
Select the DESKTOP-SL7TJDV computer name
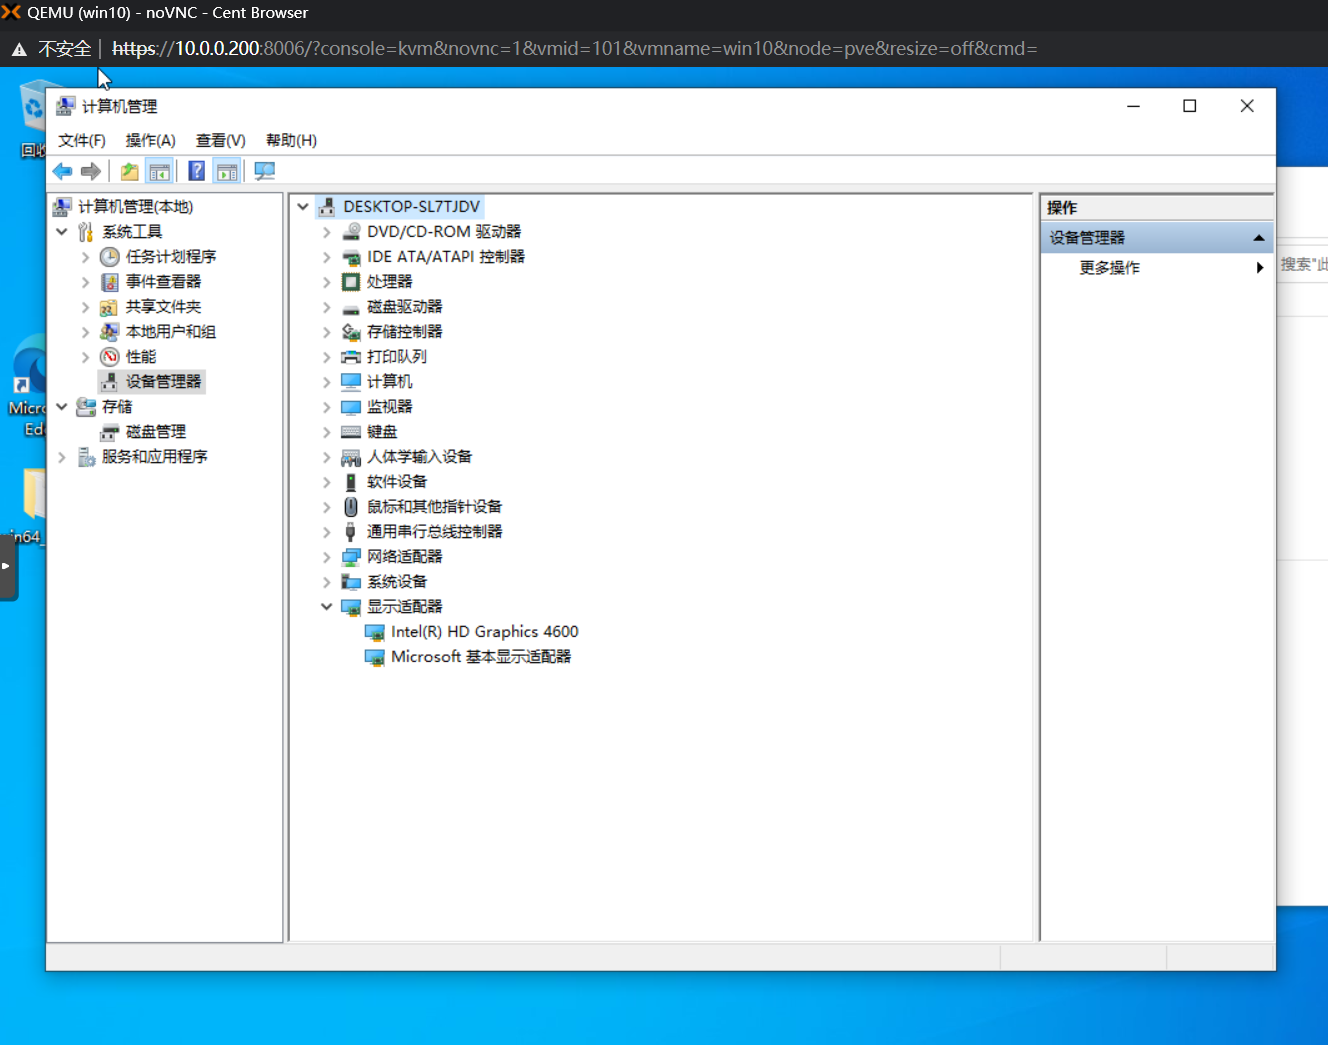[412, 207]
